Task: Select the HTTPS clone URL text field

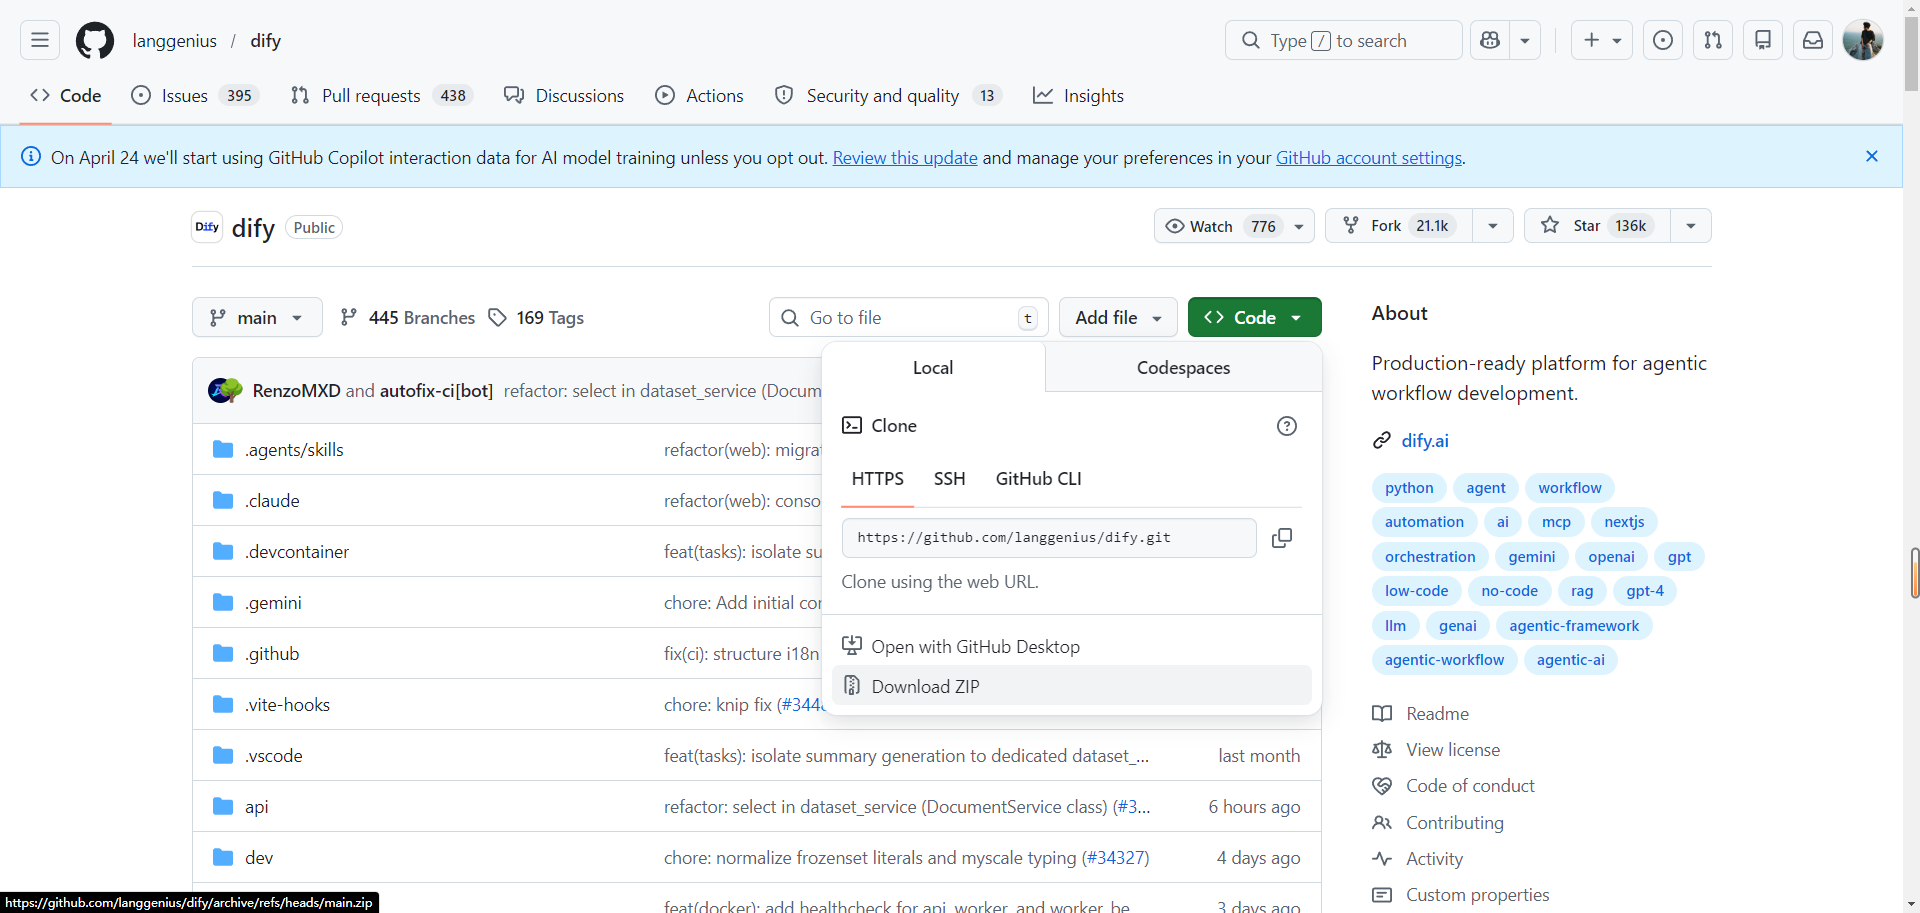Action: (x=1049, y=538)
